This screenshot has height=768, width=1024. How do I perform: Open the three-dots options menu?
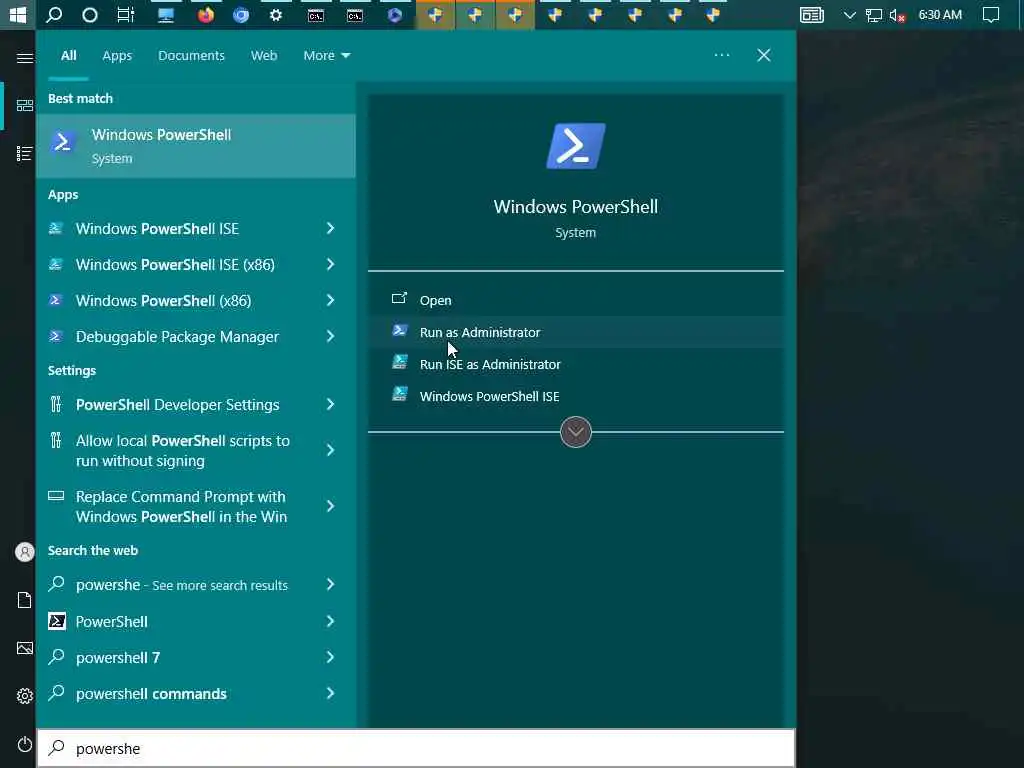point(722,55)
